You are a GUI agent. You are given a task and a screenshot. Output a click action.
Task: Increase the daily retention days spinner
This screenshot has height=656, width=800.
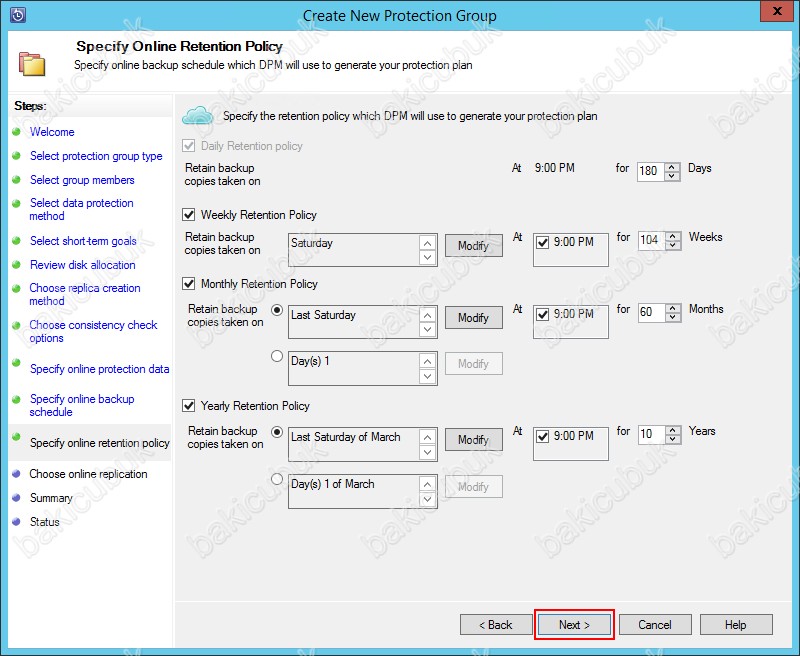pos(672,166)
